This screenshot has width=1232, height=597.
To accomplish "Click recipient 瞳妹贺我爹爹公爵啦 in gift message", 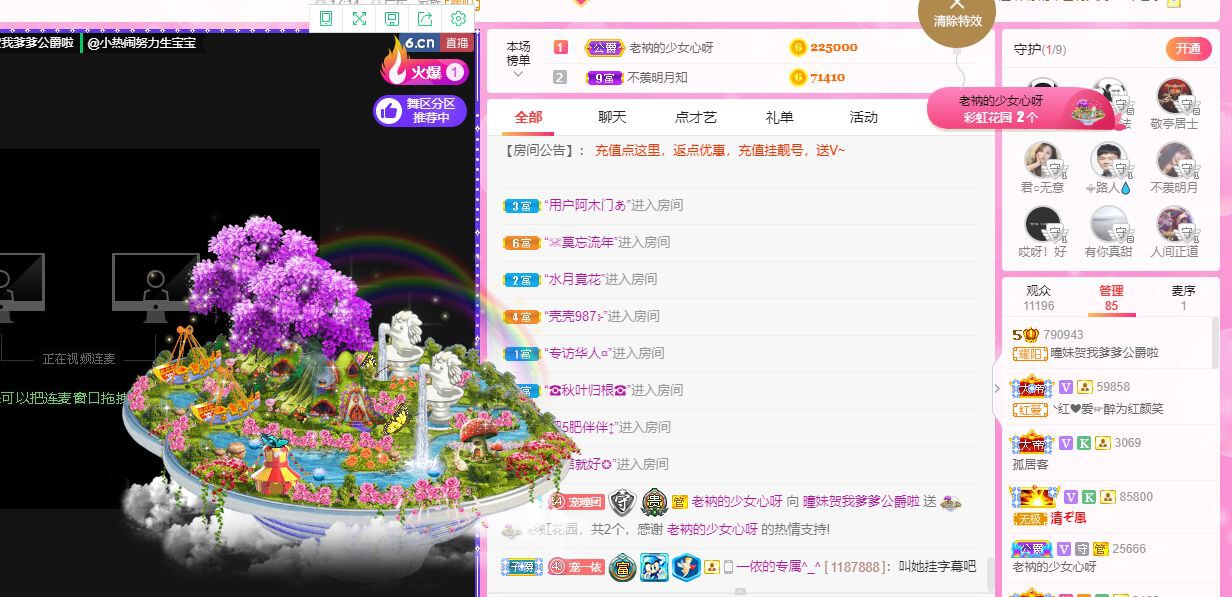I will pos(861,501).
